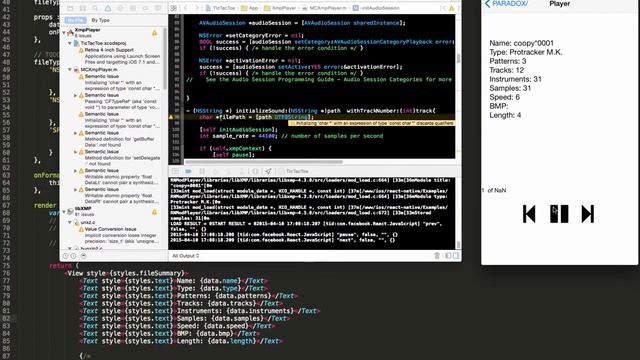Expand the Passing 'CFTypeRef' semantic issue
Screen dimensions: 640x360
pos(76,96)
